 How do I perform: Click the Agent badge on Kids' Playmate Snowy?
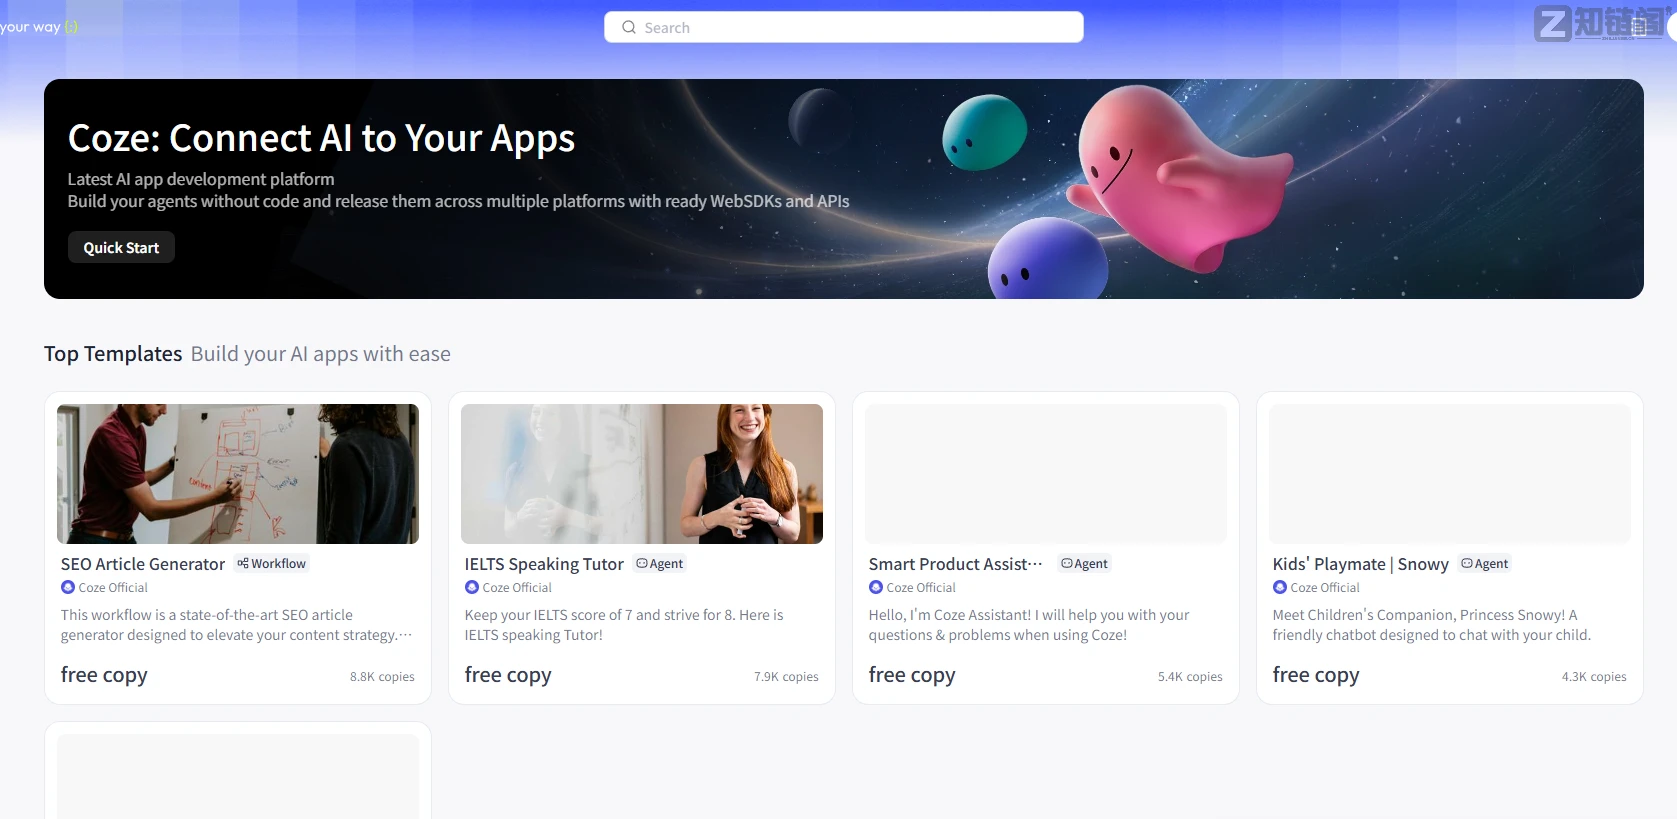1485,564
